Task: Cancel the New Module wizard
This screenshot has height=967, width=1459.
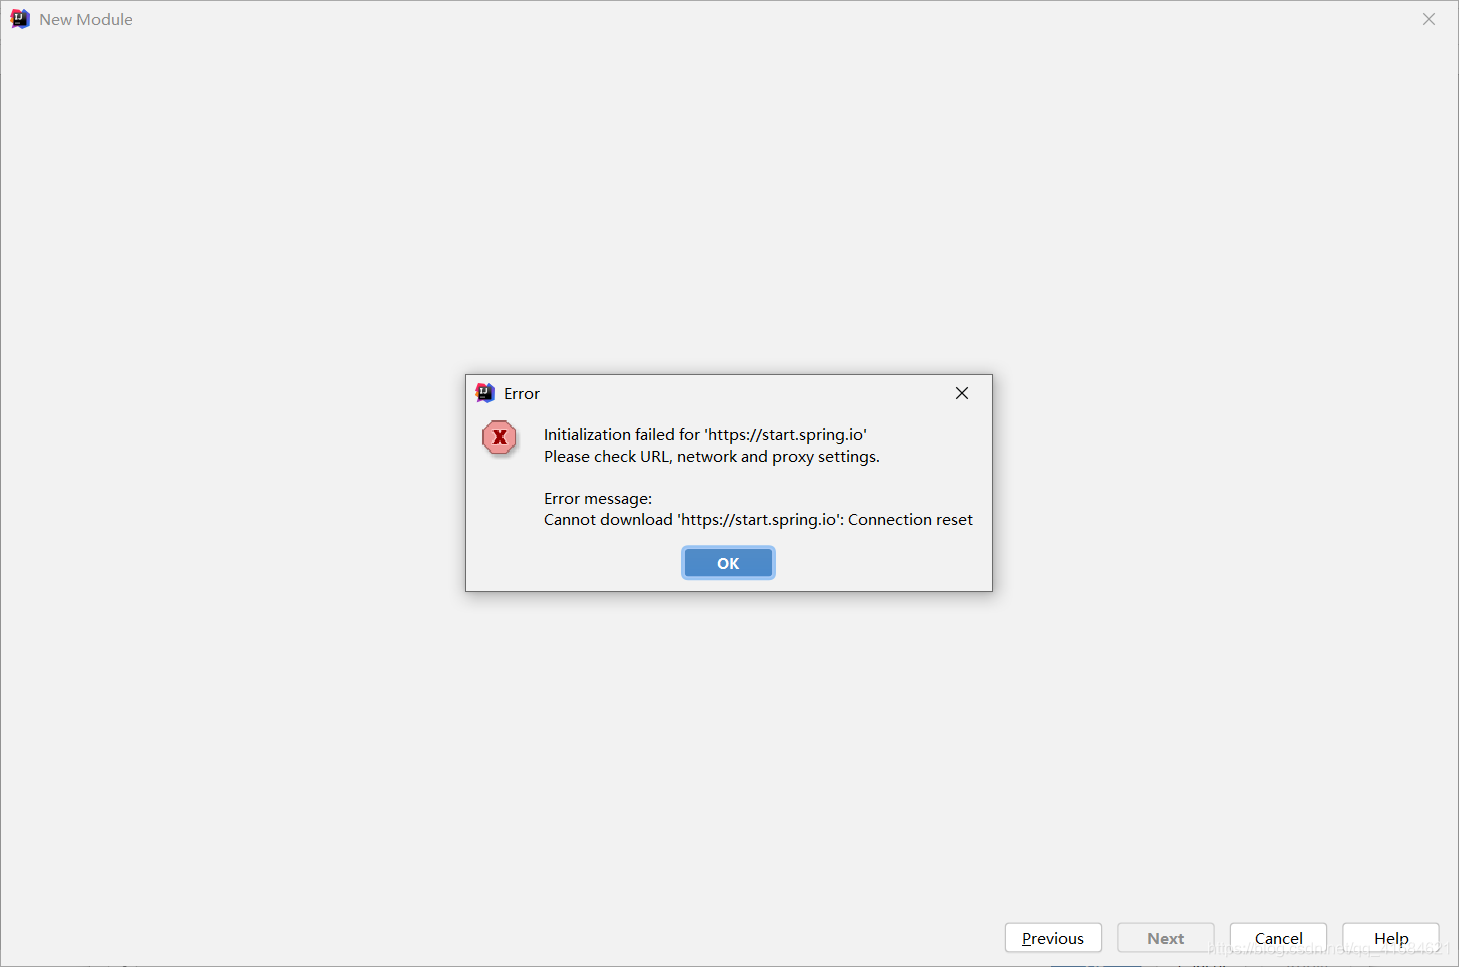Action: pos(1278,938)
